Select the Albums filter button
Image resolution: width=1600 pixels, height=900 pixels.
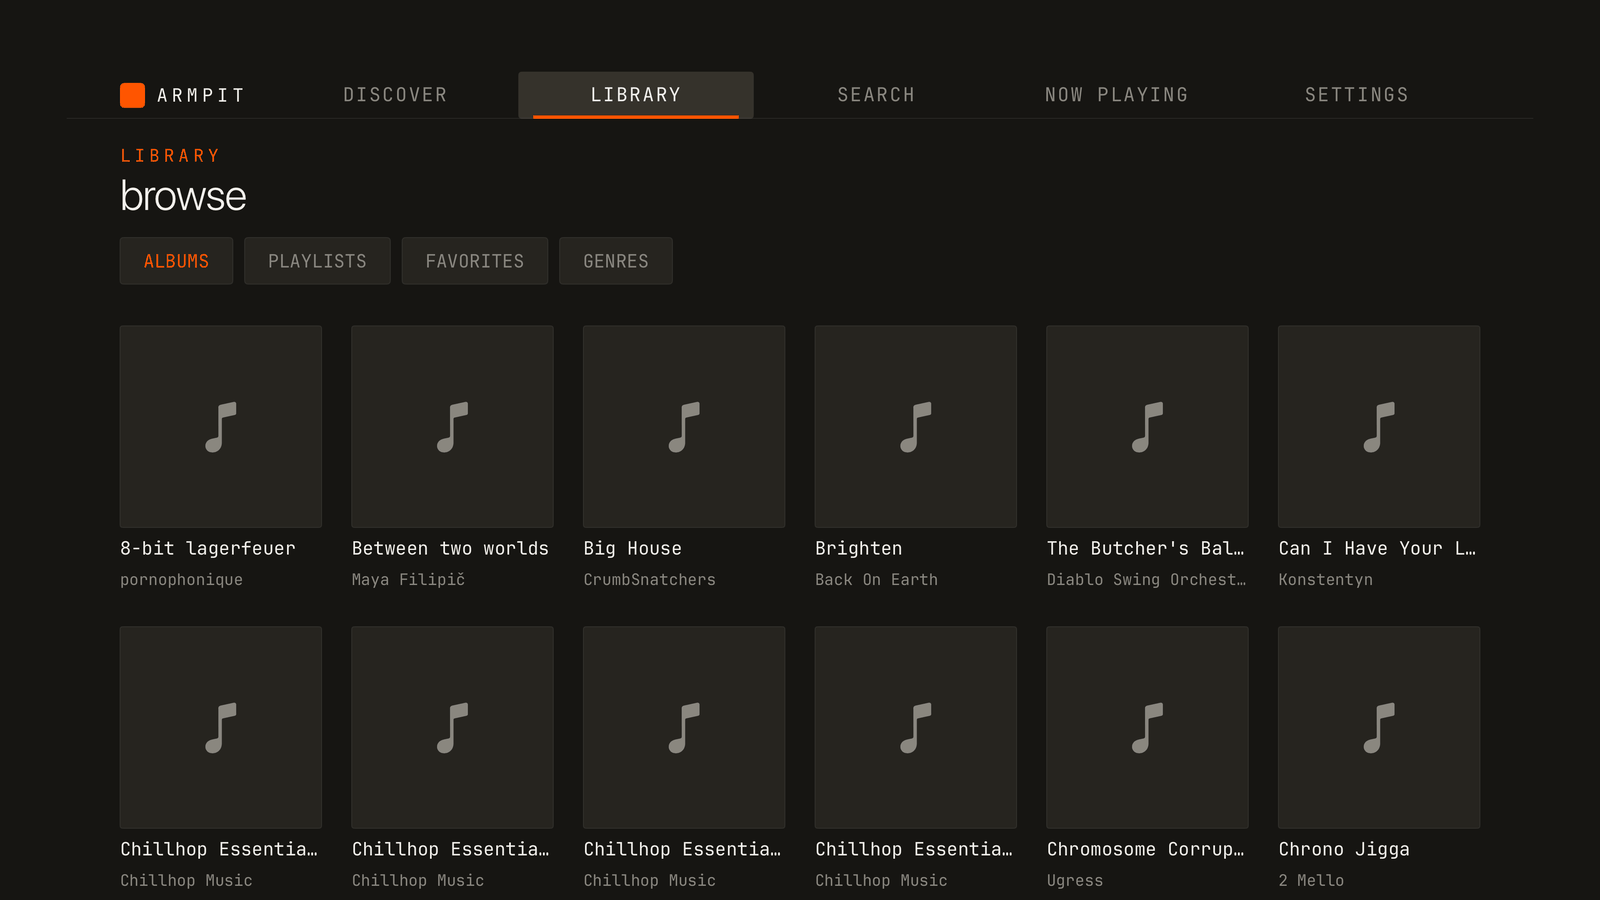(x=176, y=261)
